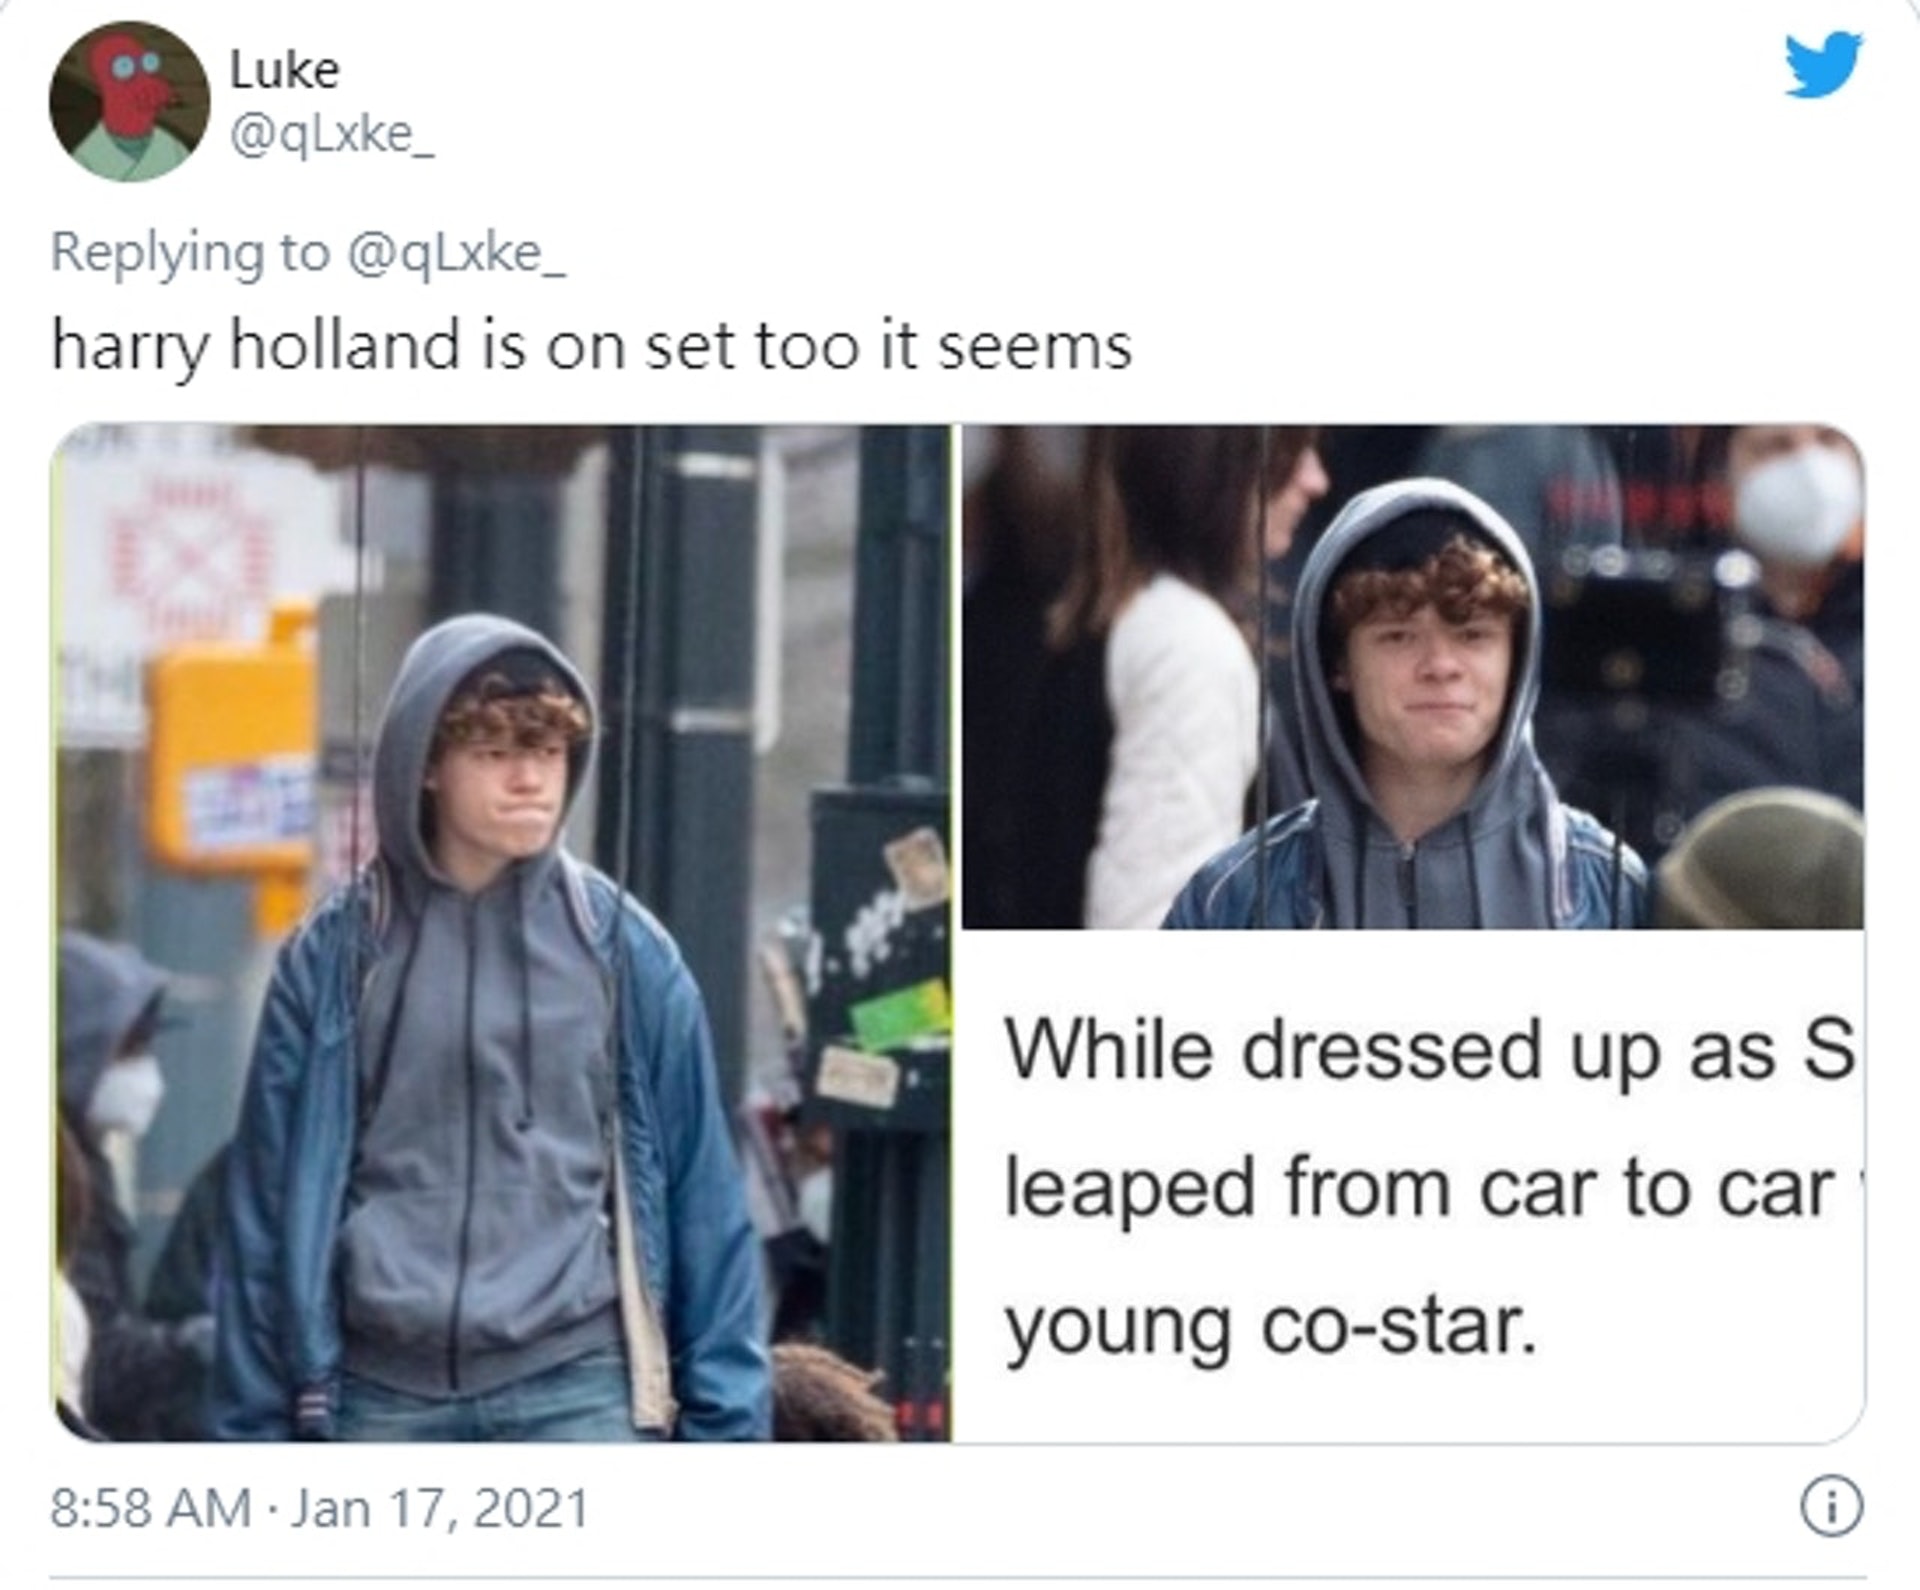Click the Jan 17, 2021 date
Image resolution: width=1920 pixels, height=1590 pixels.
click(439, 1508)
